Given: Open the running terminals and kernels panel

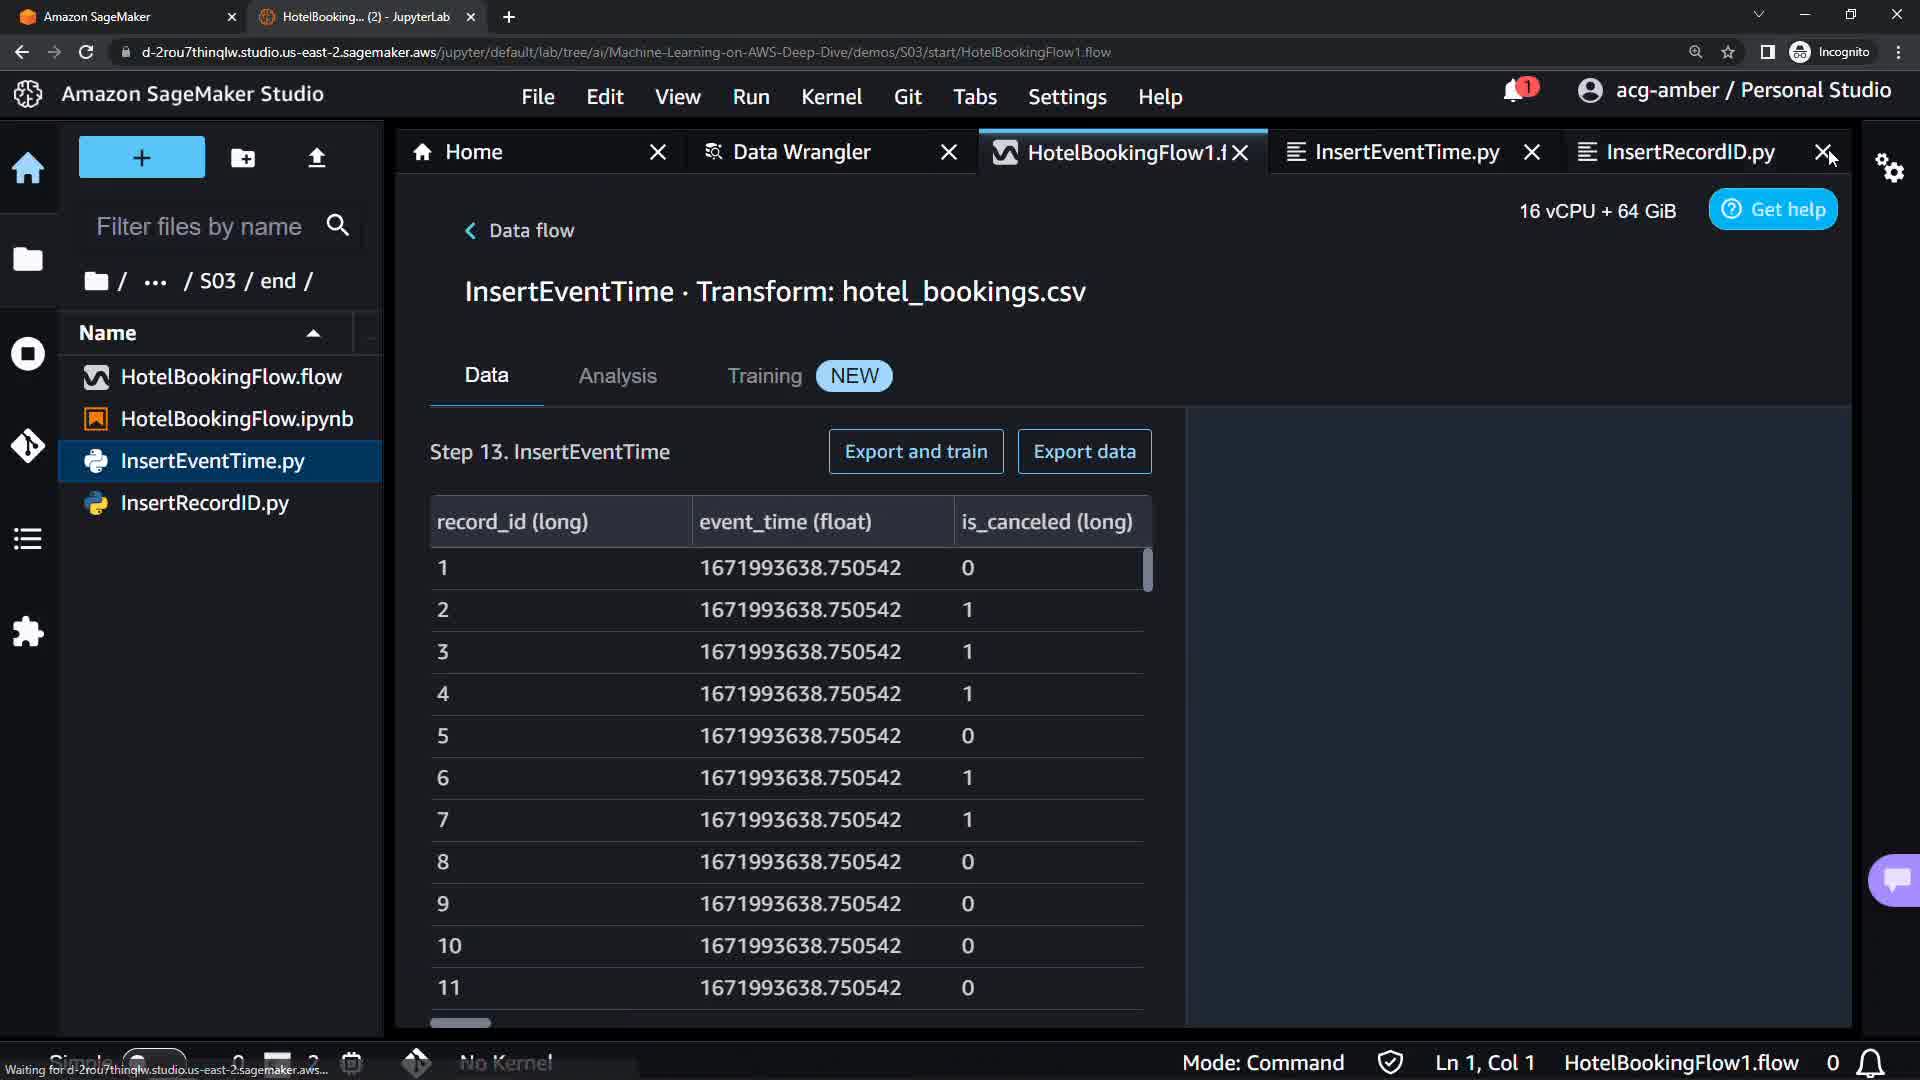Looking at the screenshot, I should click(x=28, y=354).
